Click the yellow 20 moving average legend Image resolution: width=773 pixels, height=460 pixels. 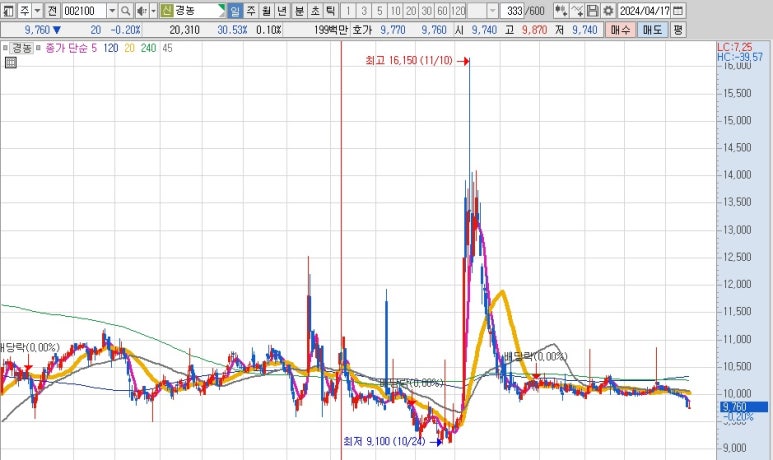[x=129, y=48]
